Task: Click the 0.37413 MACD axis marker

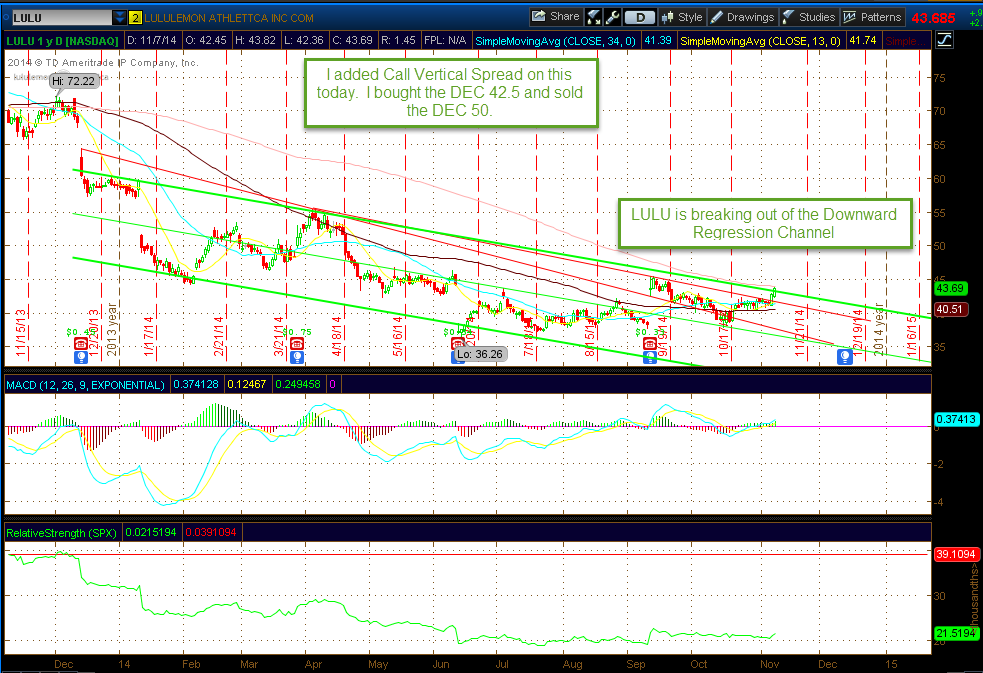Action: [x=956, y=419]
